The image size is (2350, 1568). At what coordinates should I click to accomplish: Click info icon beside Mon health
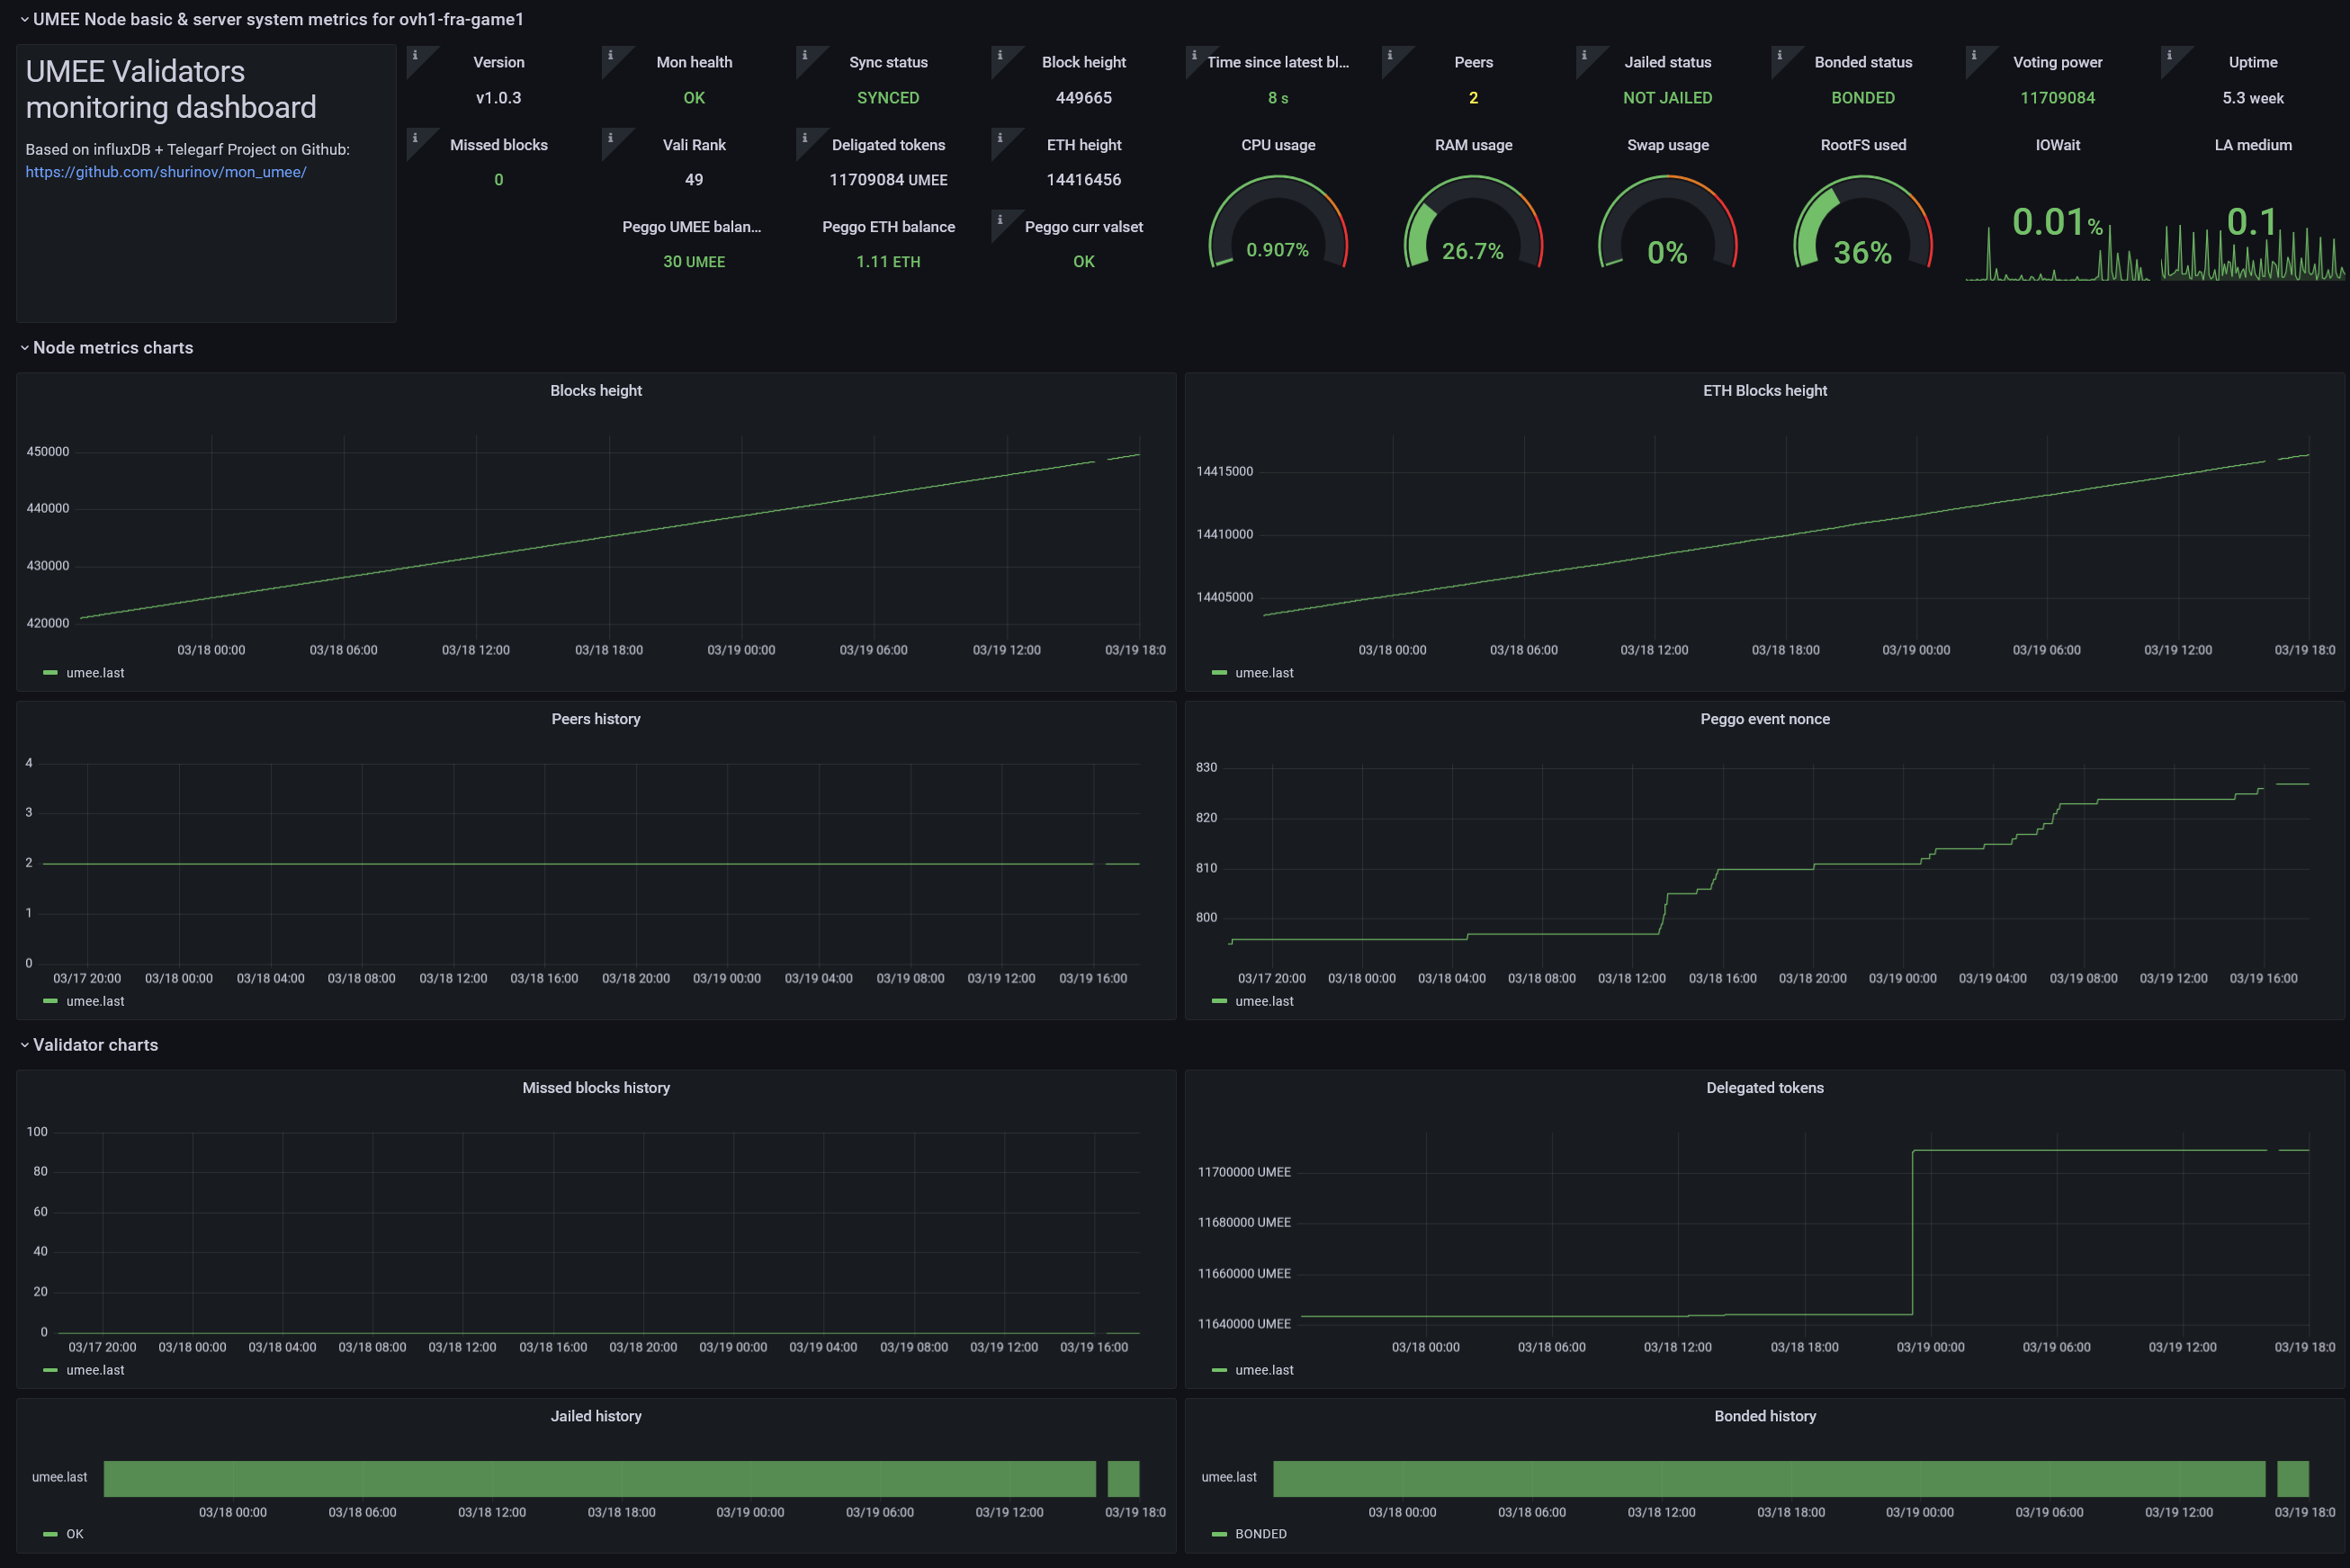[x=610, y=56]
